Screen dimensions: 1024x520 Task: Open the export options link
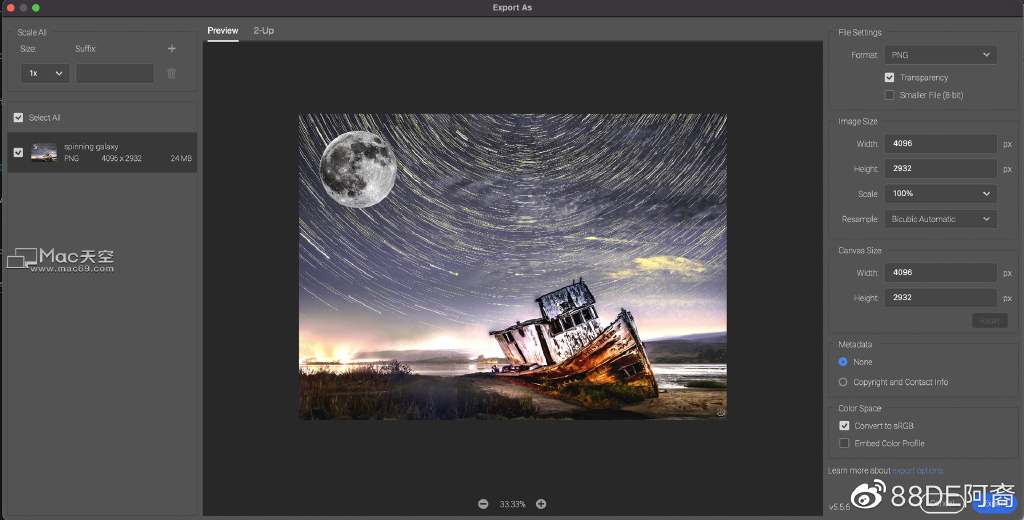[918, 470]
